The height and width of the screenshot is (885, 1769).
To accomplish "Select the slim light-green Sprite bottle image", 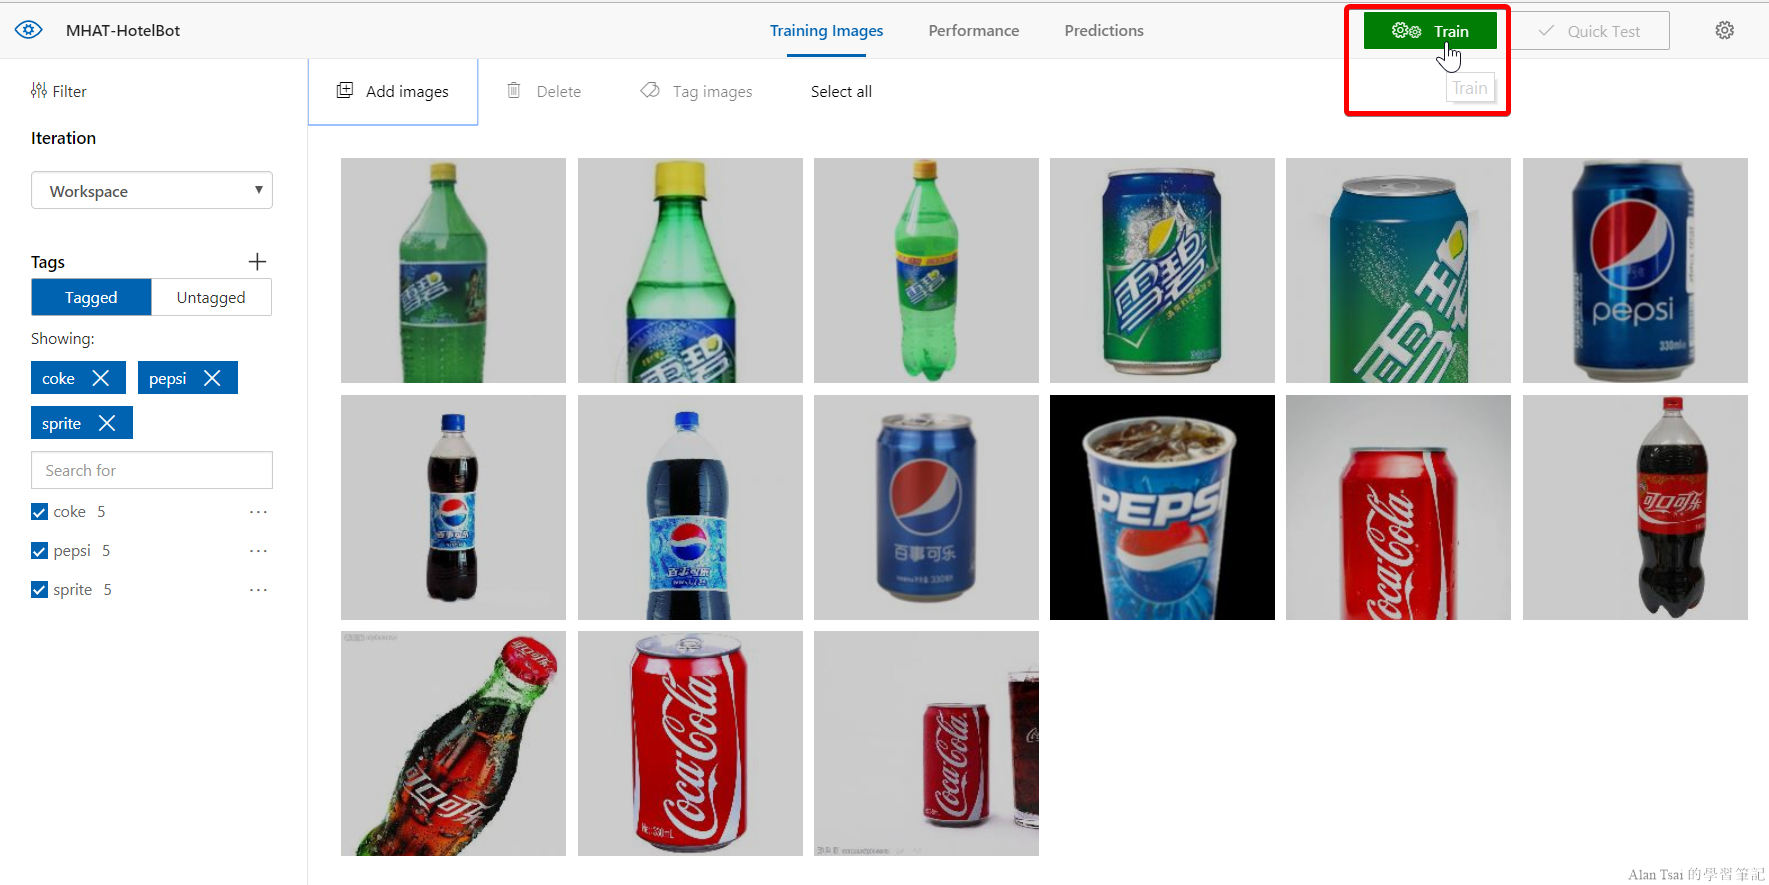I will point(926,270).
